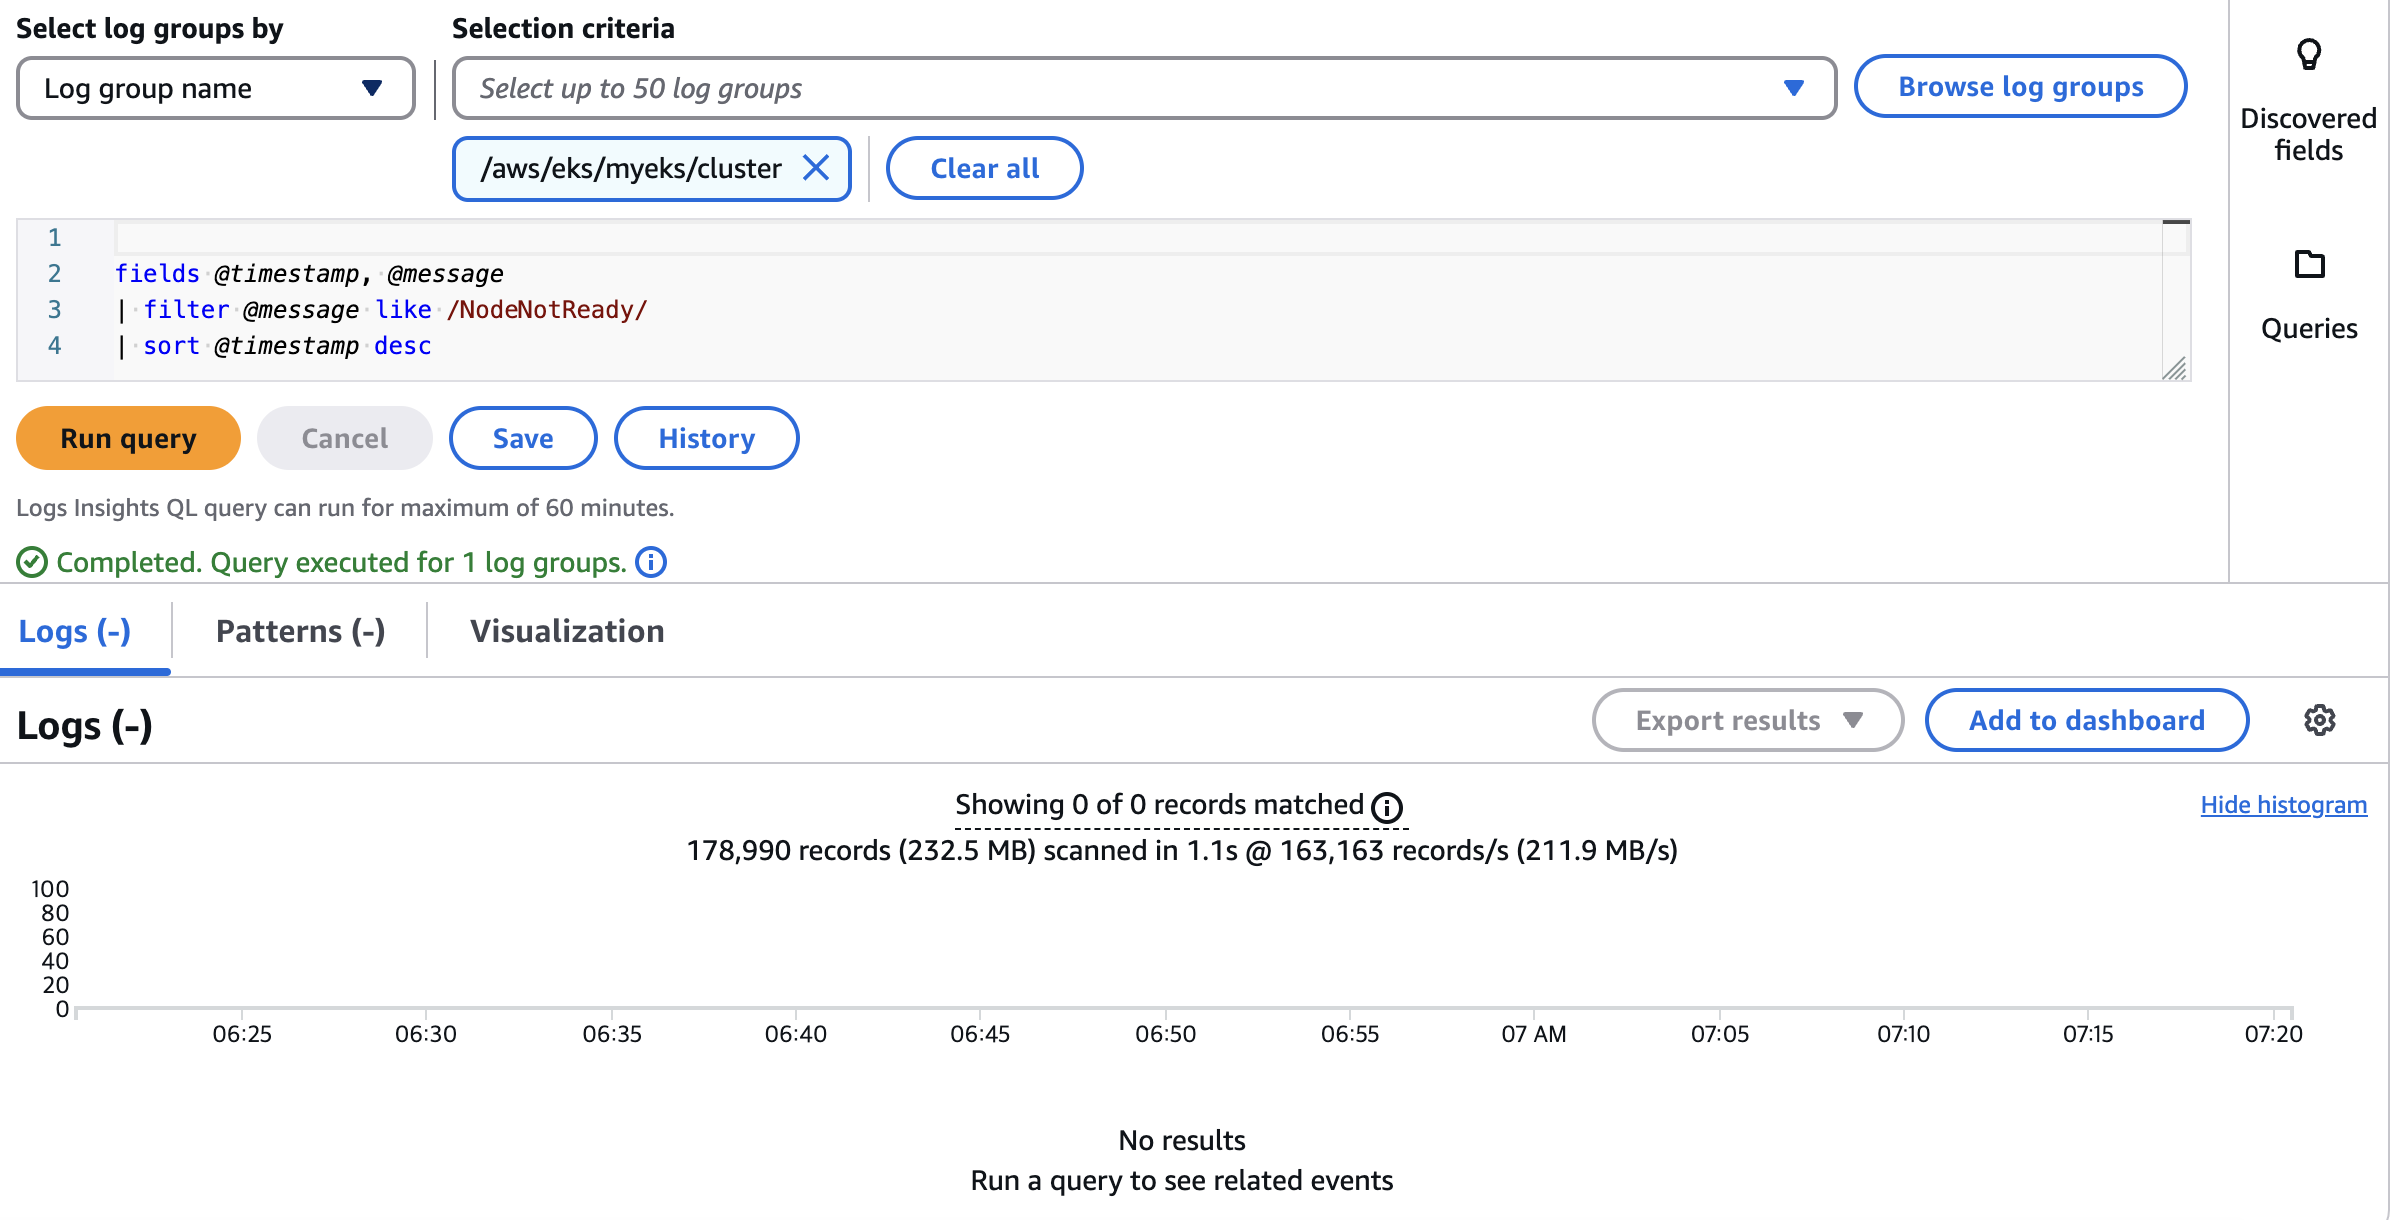
Task: Click Browse log groups button
Action: (x=2020, y=87)
